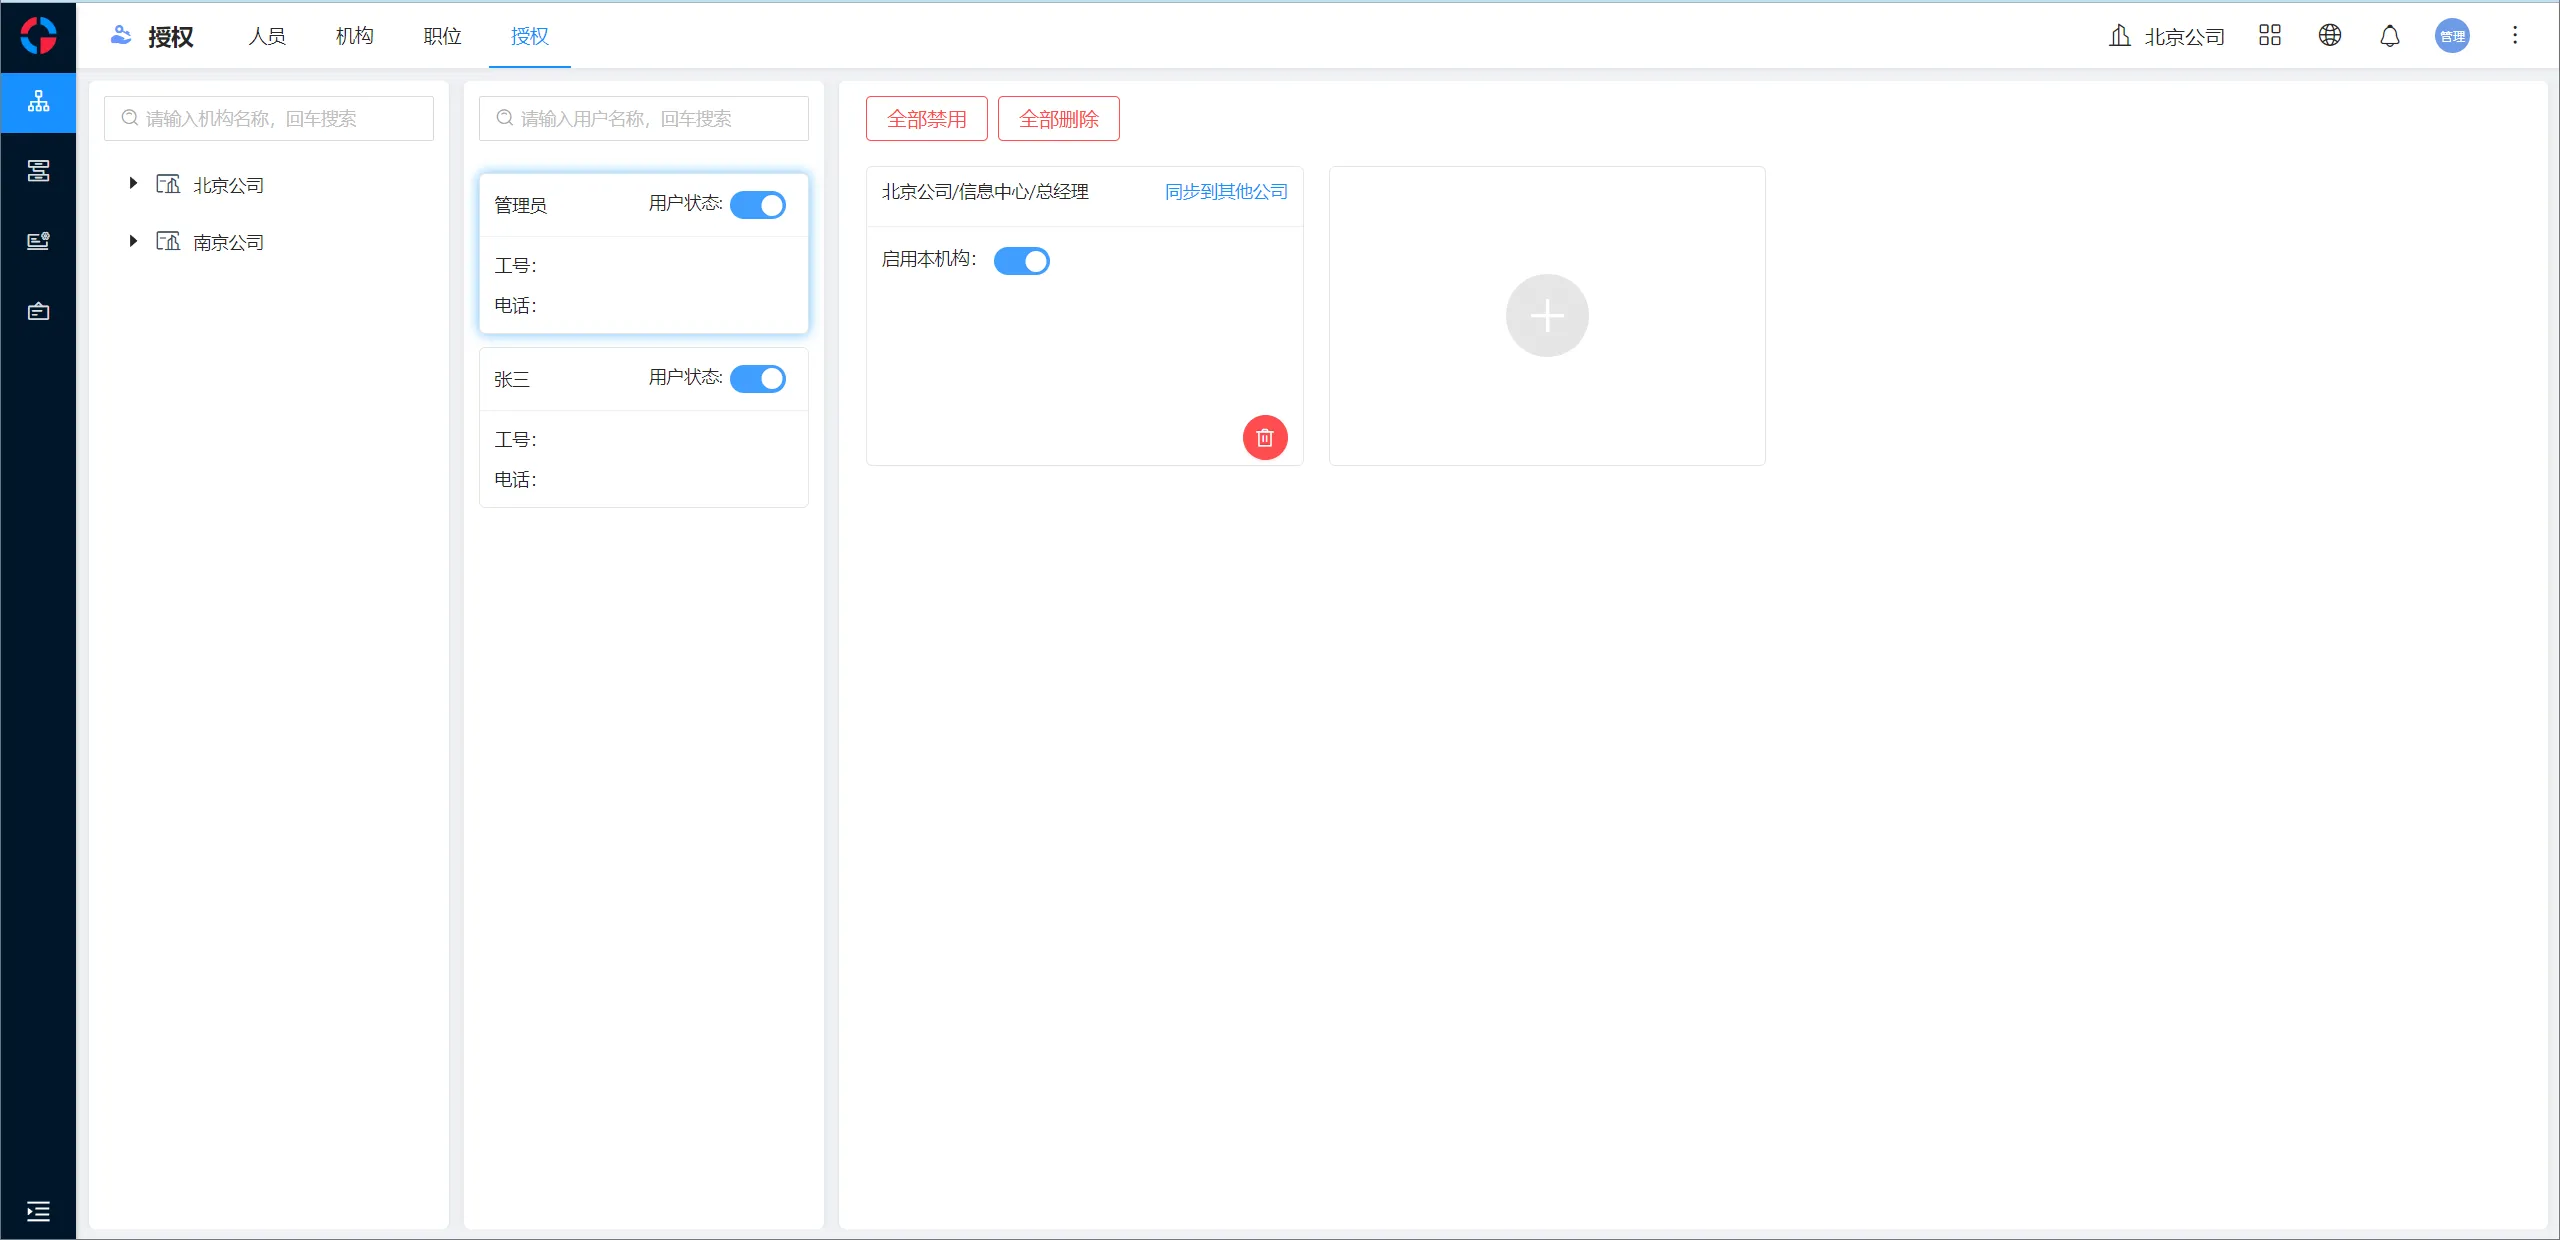Image resolution: width=2560 pixels, height=1240 pixels.
Task: Click the organization chart sidebar icon
Action: [38, 102]
